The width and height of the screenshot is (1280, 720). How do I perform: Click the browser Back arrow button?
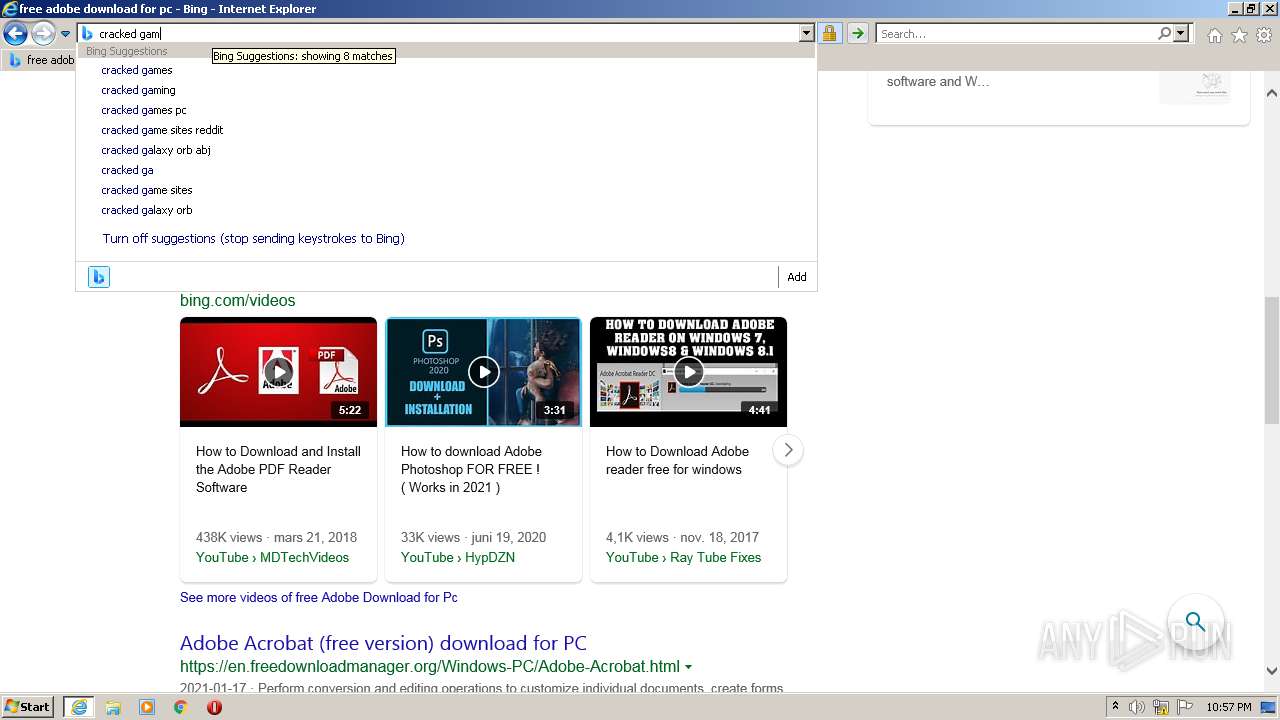pos(15,34)
